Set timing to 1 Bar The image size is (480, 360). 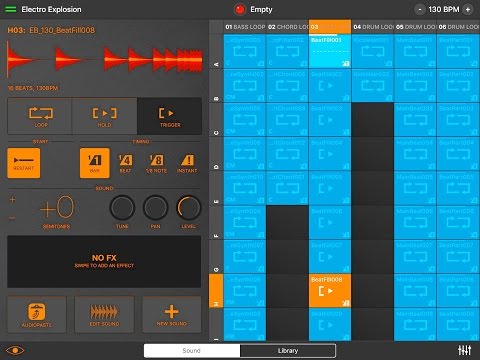95,163
